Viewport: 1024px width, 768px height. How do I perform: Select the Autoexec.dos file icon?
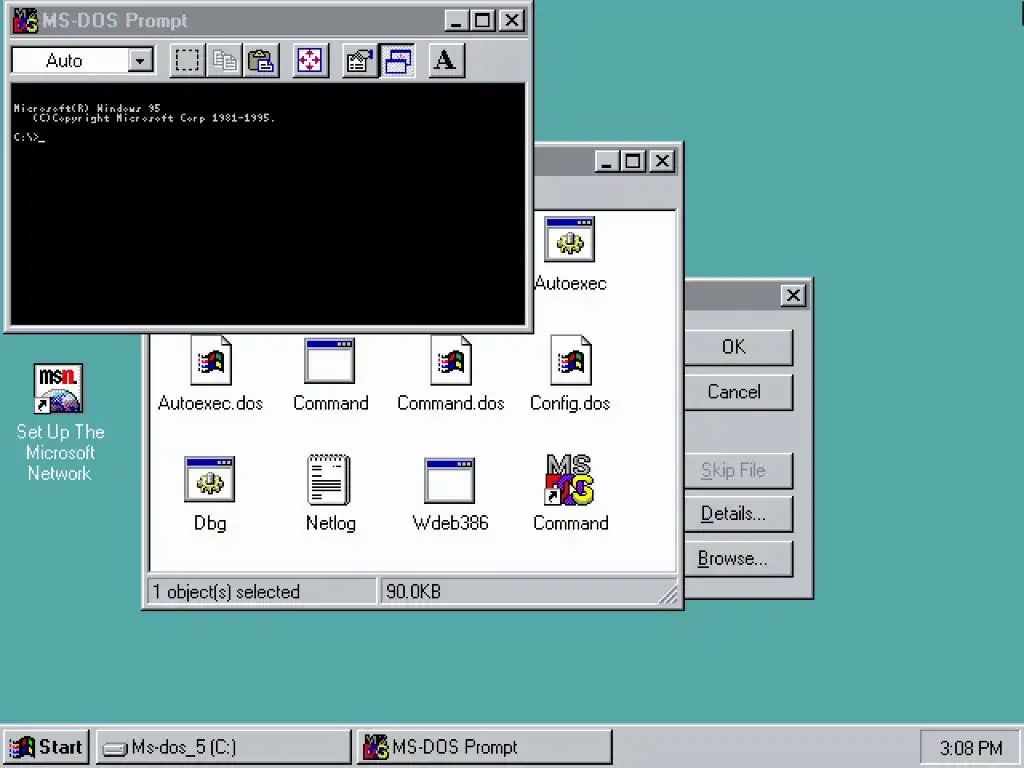(211, 360)
